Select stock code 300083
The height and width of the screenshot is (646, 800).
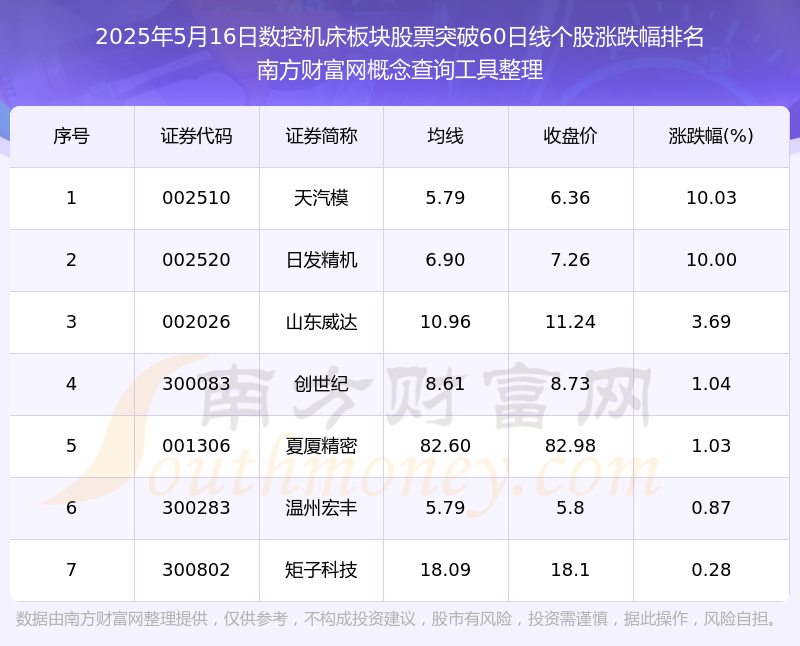[196, 384]
